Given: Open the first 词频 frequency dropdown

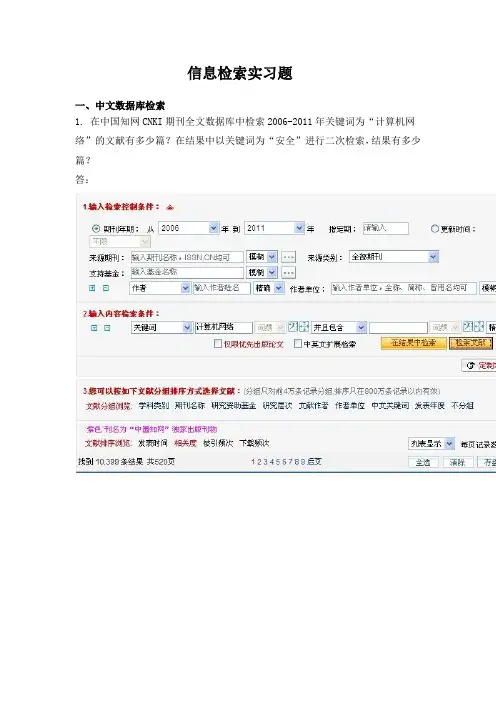Looking at the screenshot, I should pos(270,328).
